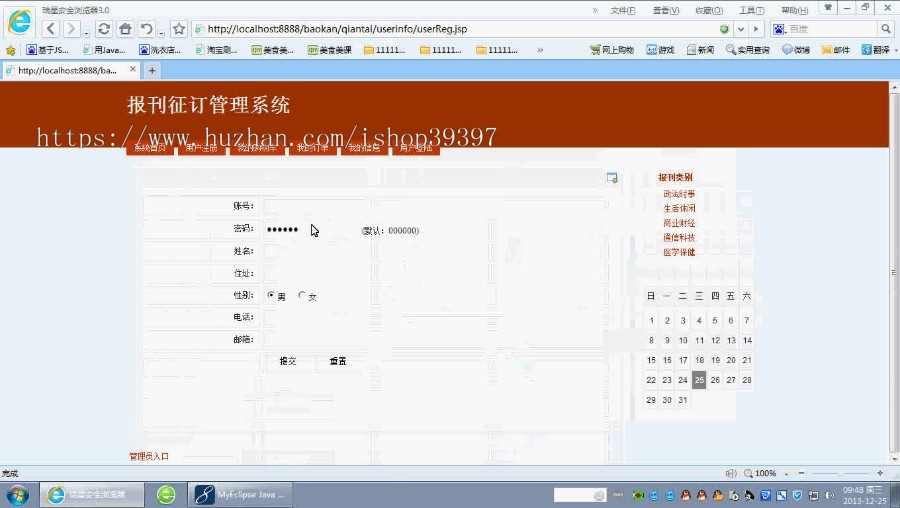Select the 女 gender radio button
This screenshot has height=508, width=900.
tap(302, 295)
